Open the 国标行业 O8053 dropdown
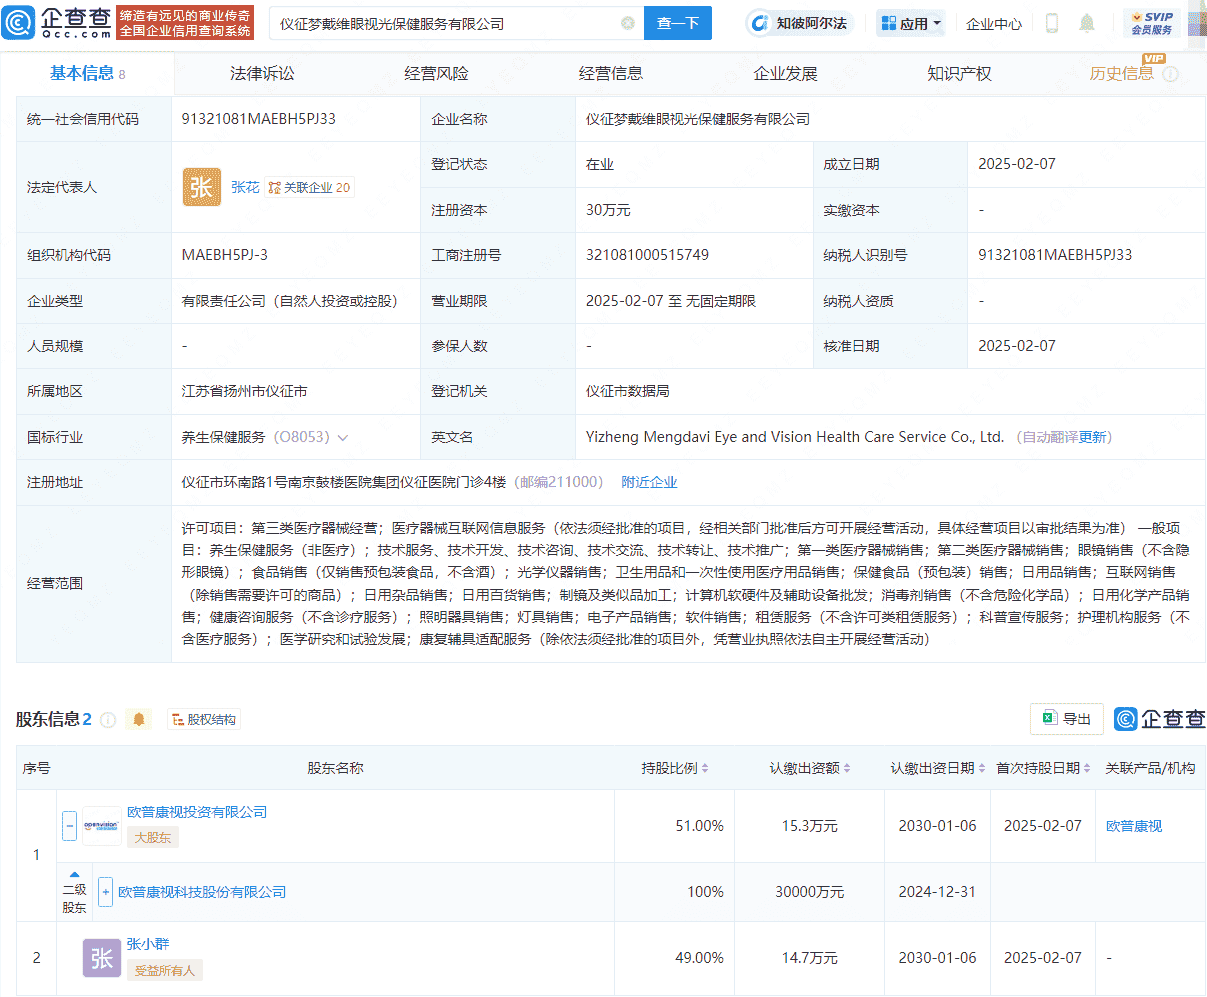Screen dimensions: 1207x997 coord(342,437)
